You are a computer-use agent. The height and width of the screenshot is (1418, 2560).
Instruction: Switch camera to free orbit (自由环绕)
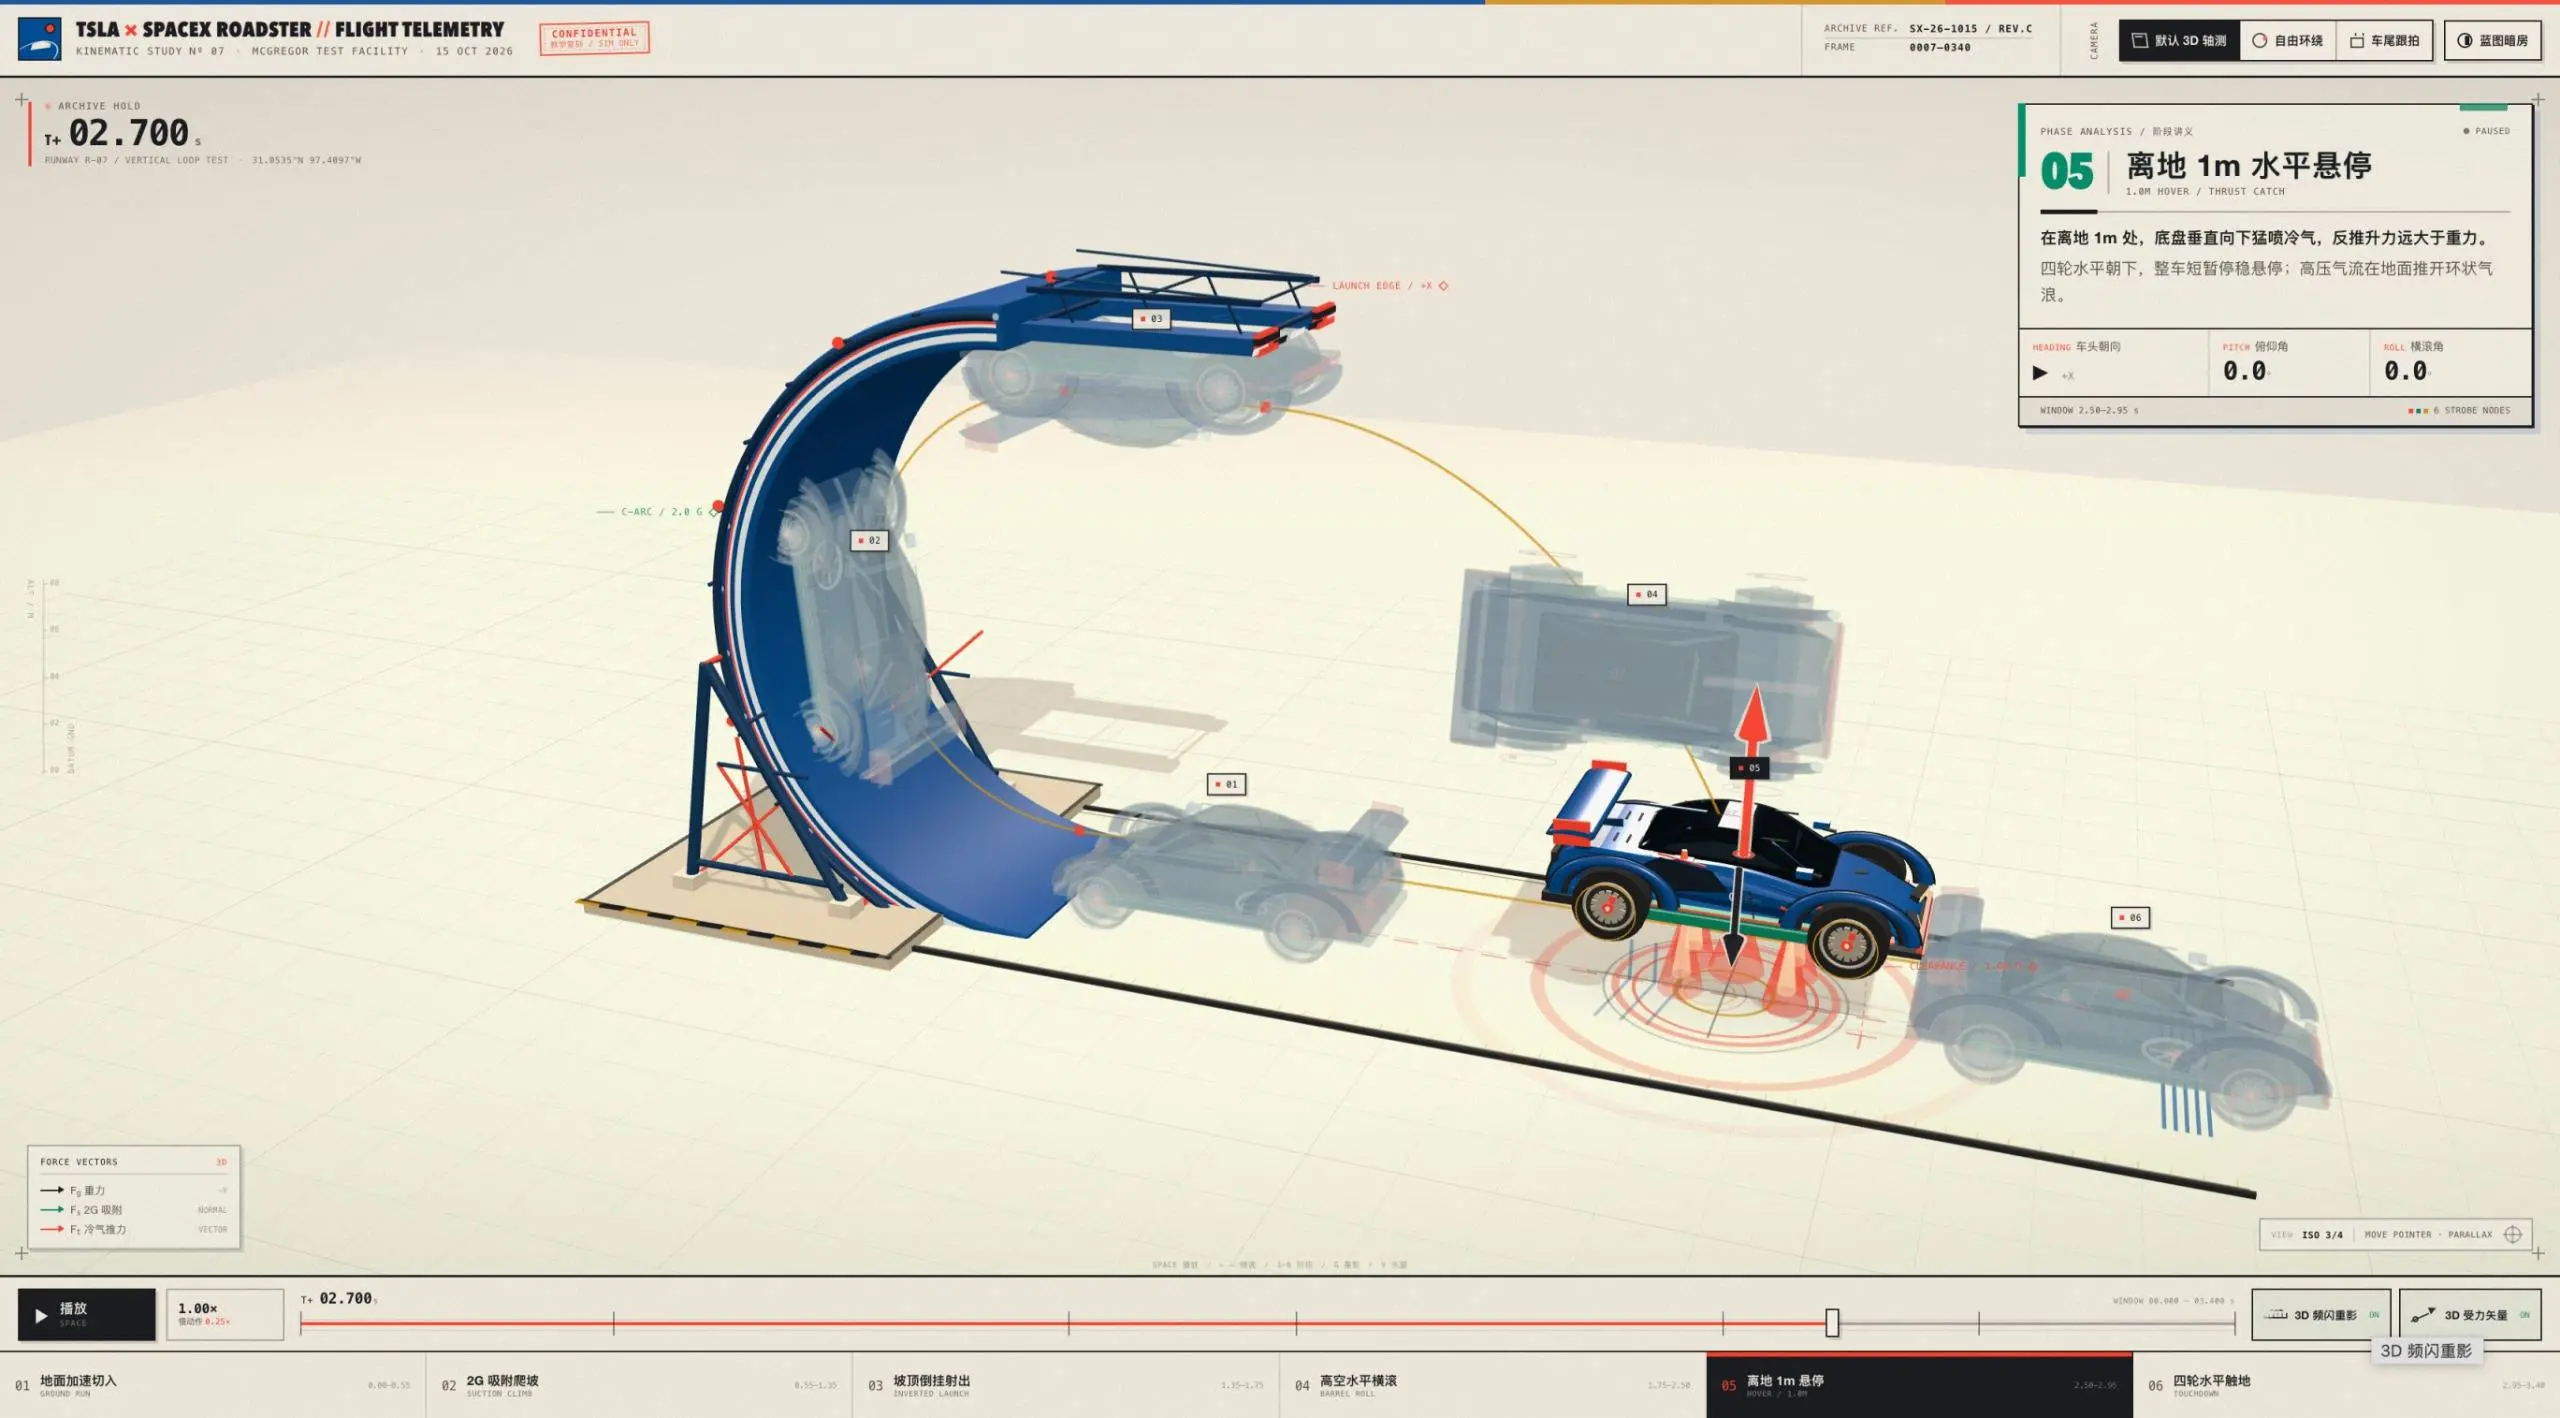click(2287, 41)
